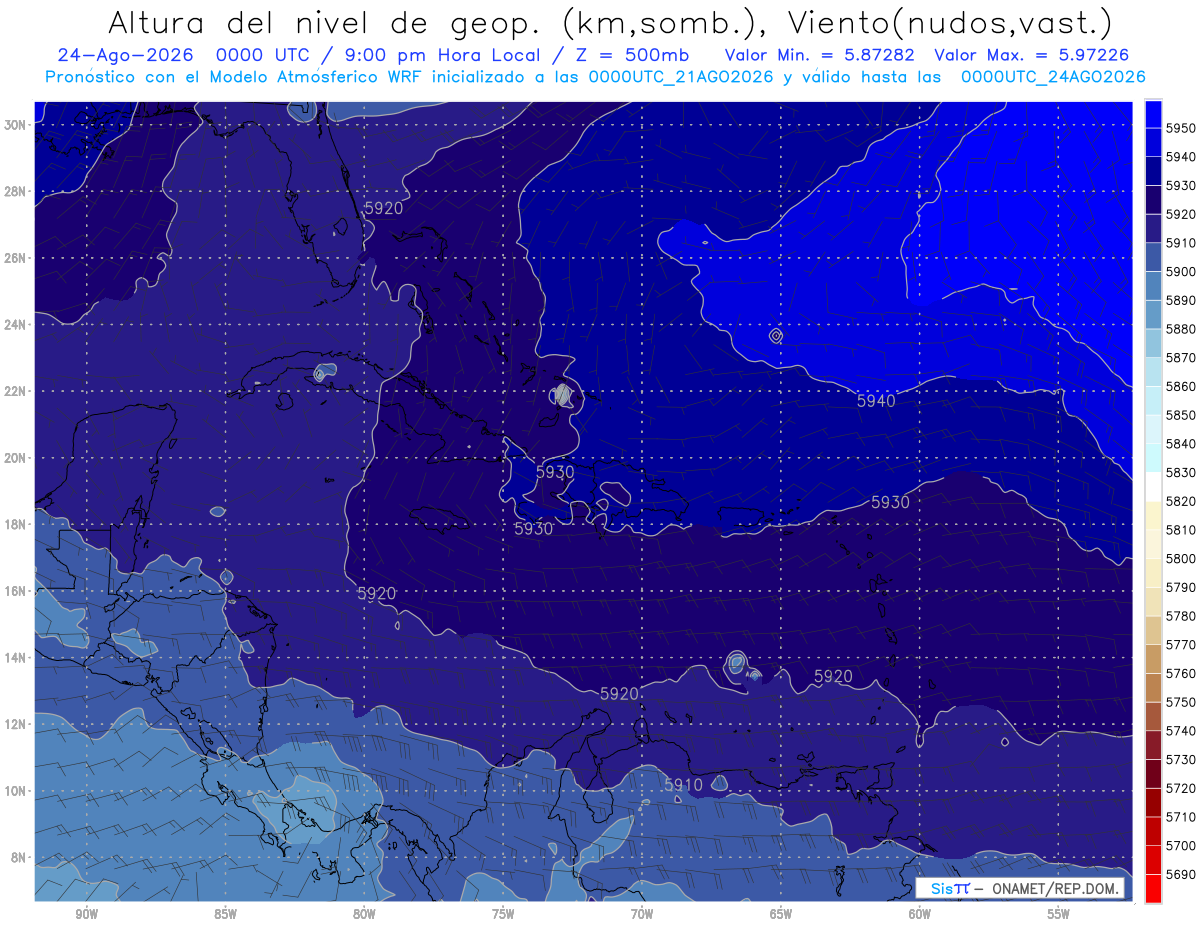Click the 16N latitude axis label
This screenshot has width=1200, height=927.
(x=15, y=591)
